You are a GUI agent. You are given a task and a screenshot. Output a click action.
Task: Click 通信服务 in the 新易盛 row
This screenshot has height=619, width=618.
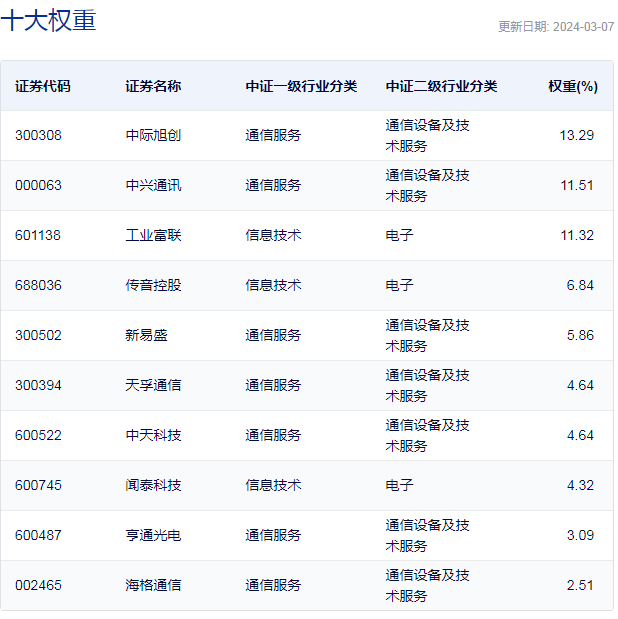coord(273,335)
